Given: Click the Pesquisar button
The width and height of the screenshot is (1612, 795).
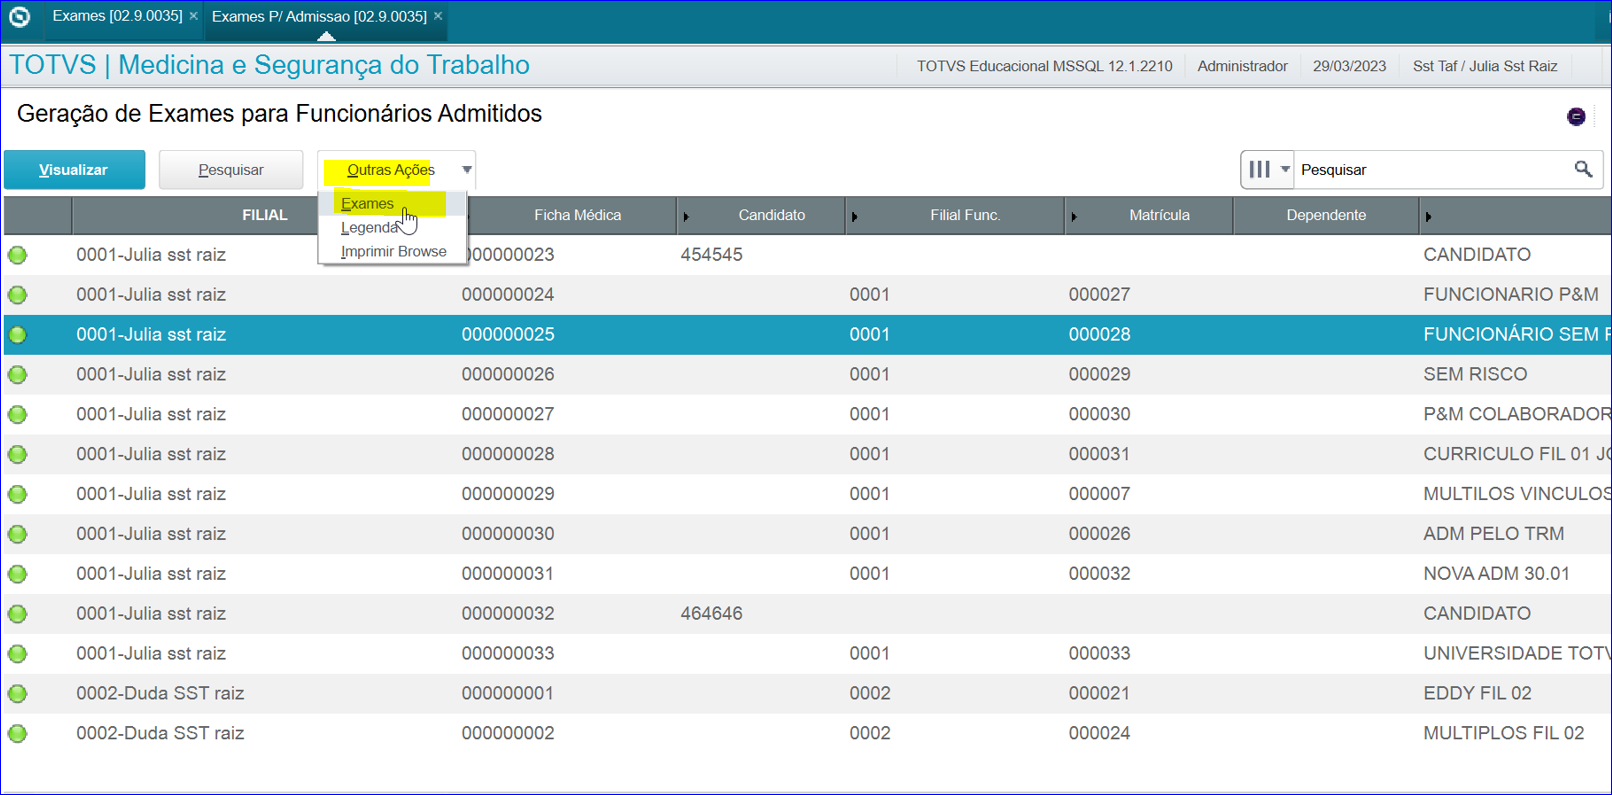Looking at the screenshot, I should click(x=231, y=170).
